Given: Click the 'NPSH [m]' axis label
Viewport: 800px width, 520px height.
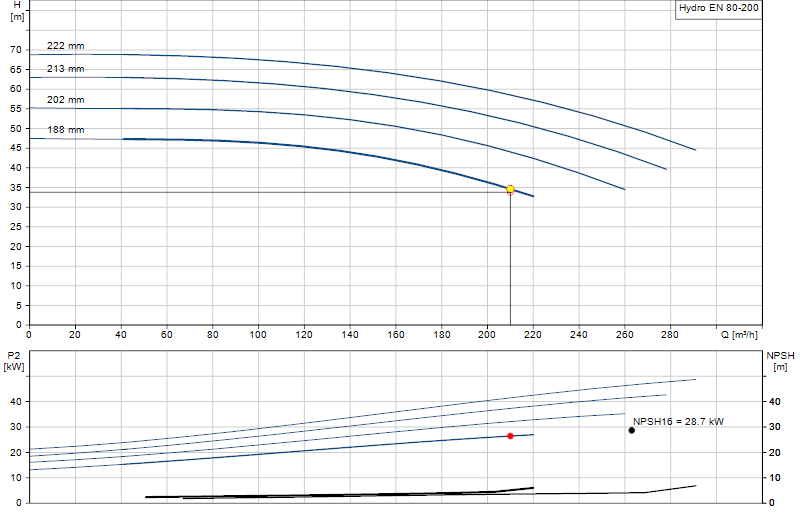Looking at the screenshot, I should tap(780, 361).
